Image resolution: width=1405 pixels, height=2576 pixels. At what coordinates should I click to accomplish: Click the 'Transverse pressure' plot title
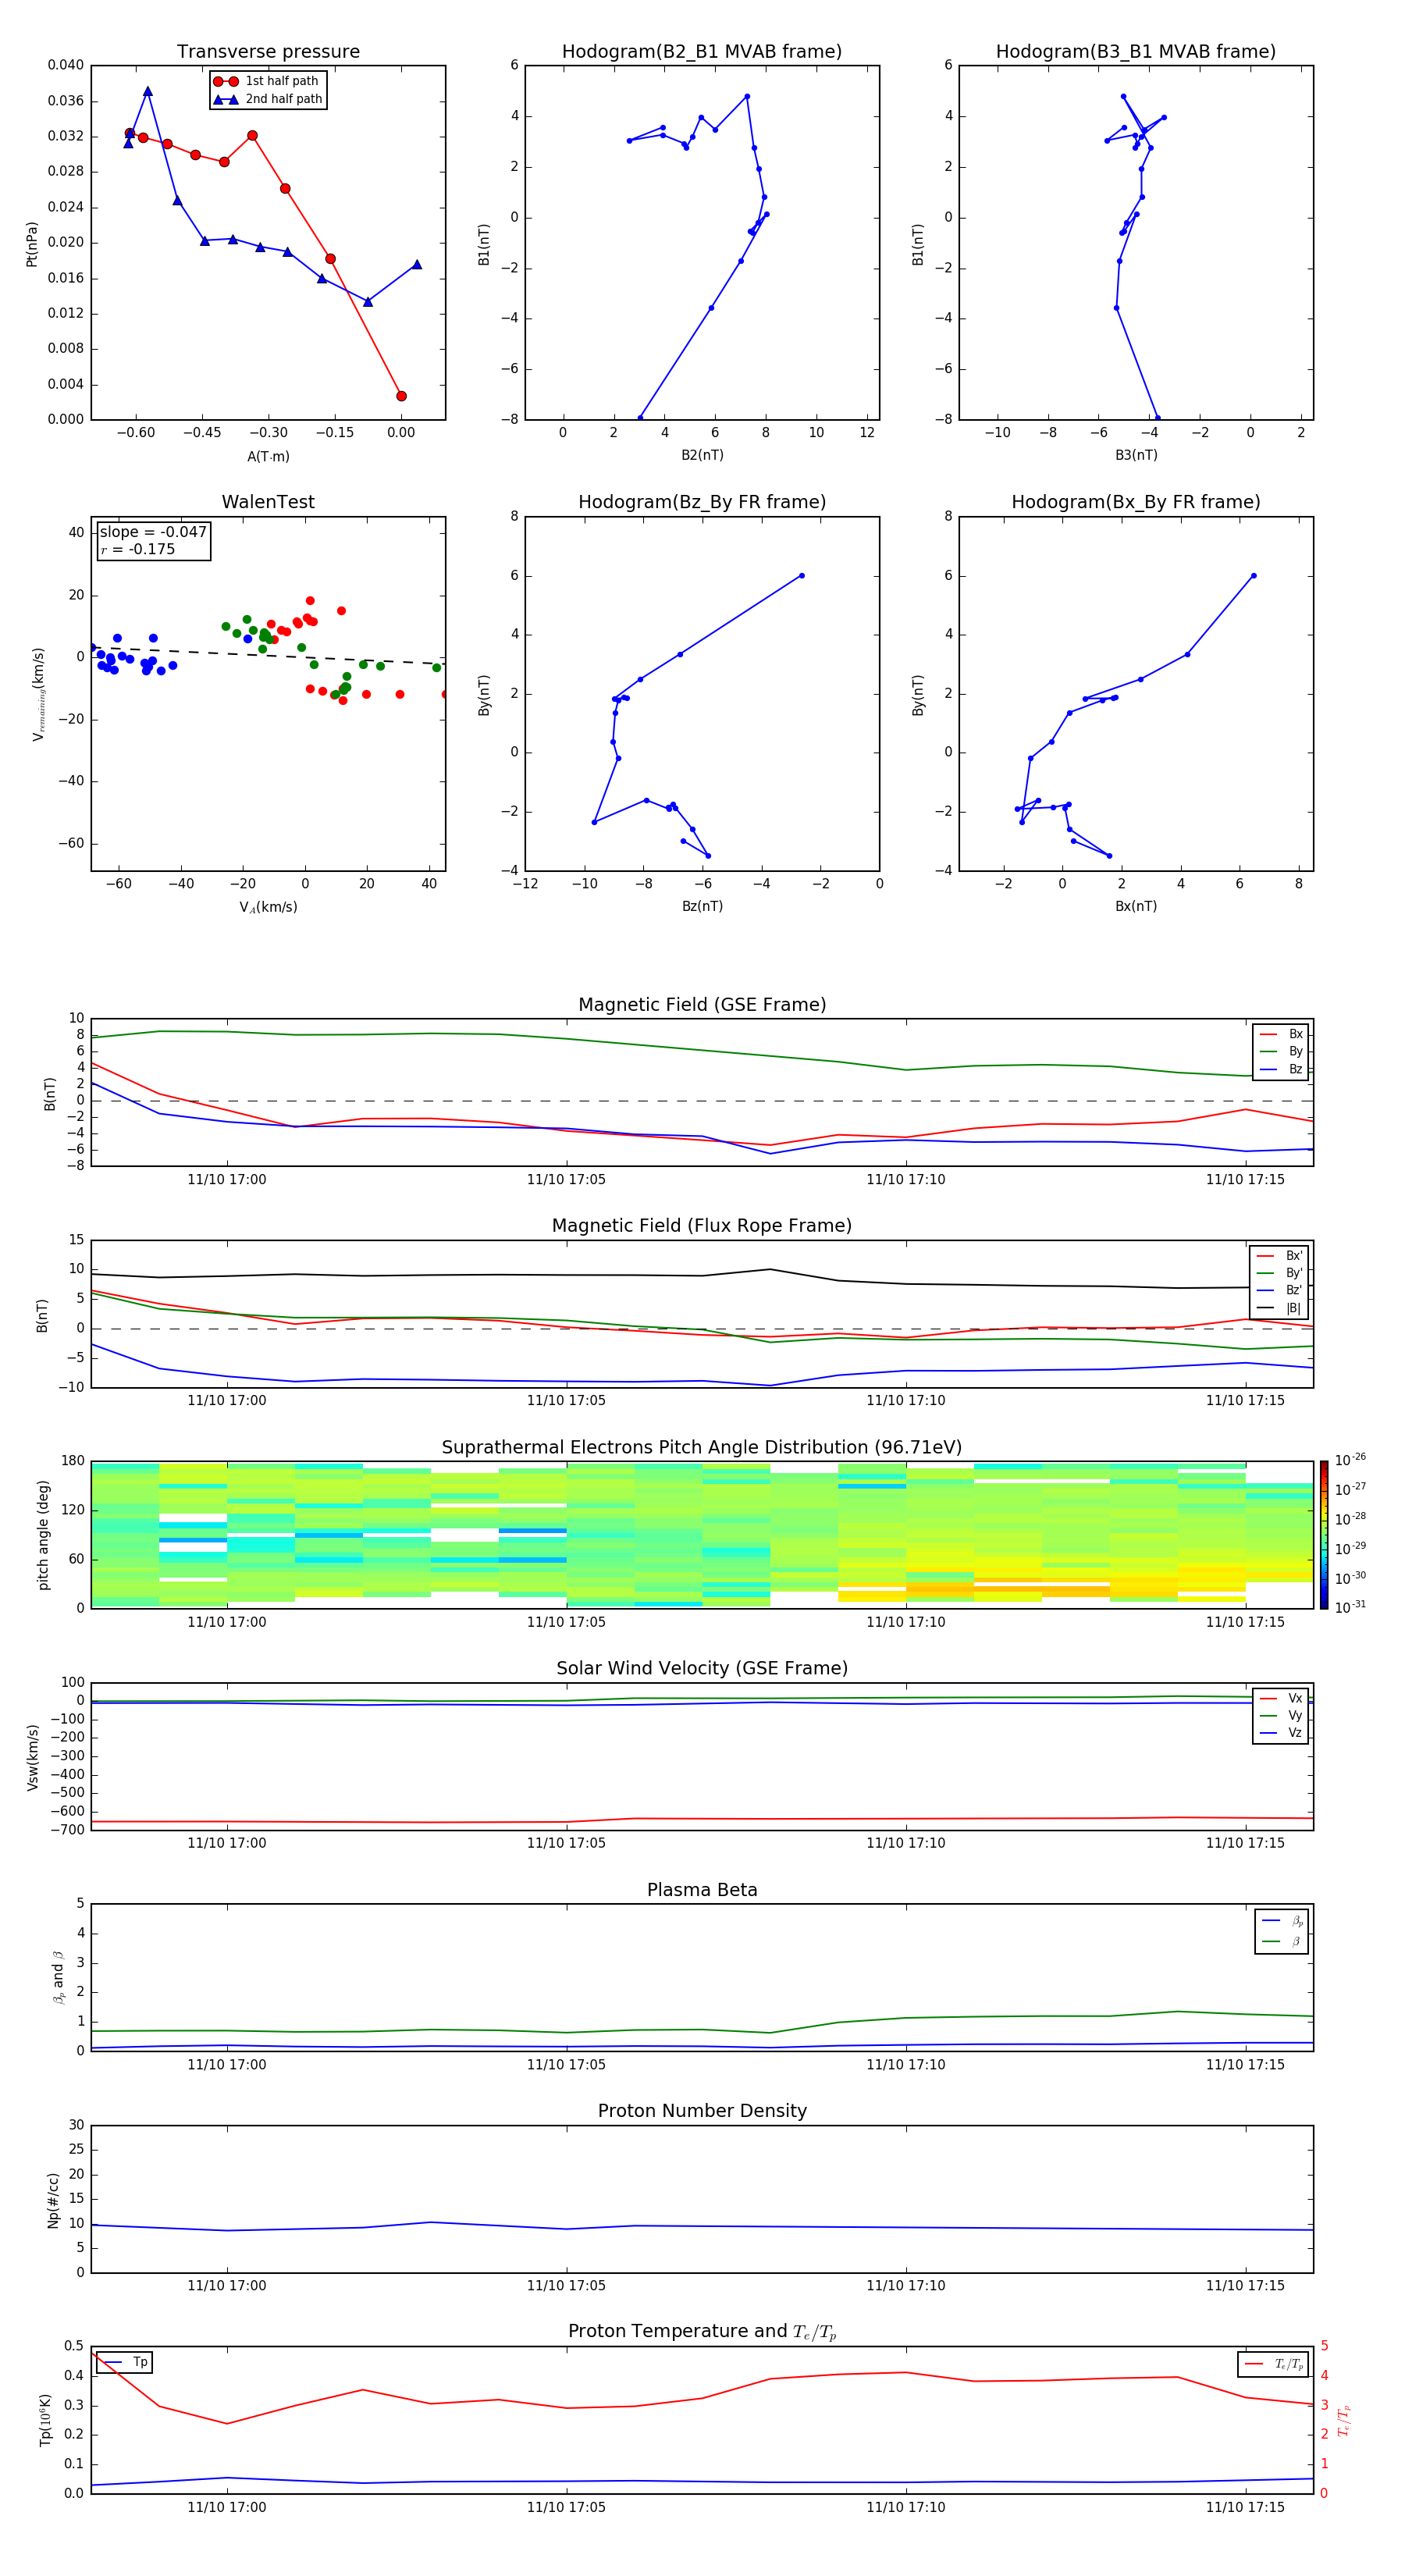[x=268, y=51]
